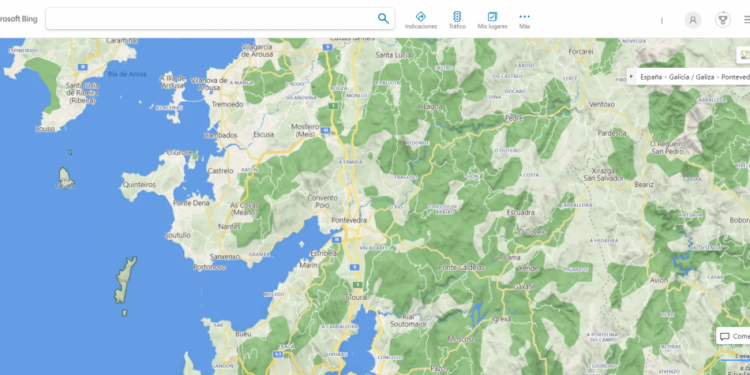
Task: Click the Tremoedo label
Action: [227, 104]
